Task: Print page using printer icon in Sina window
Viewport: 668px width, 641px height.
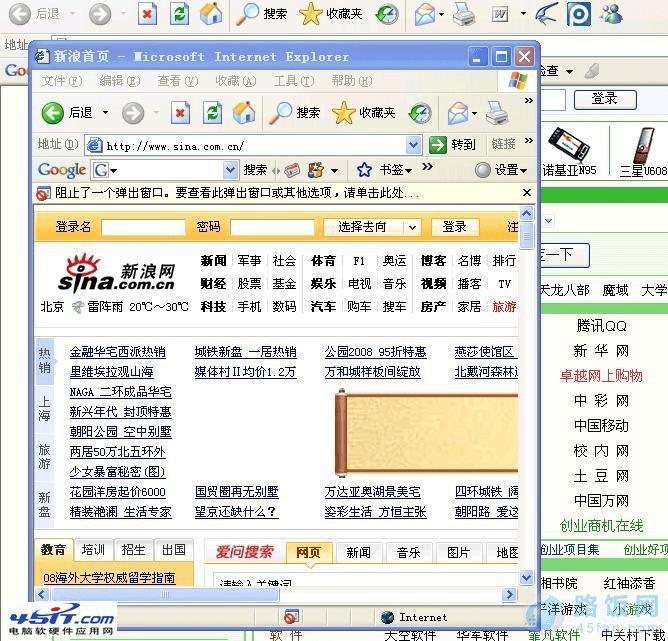Action: 497,113
